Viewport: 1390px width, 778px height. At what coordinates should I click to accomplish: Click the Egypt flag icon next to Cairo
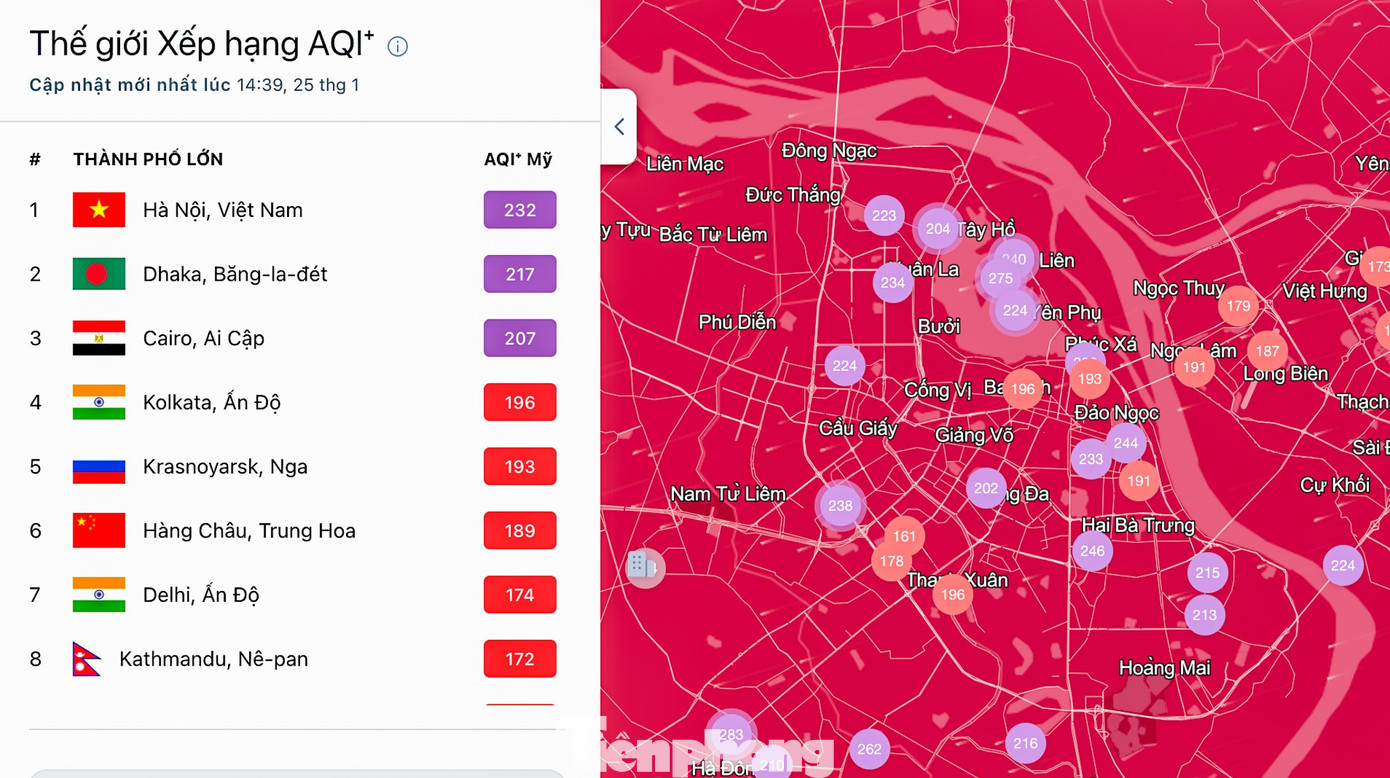pyautogui.click(x=99, y=338)
